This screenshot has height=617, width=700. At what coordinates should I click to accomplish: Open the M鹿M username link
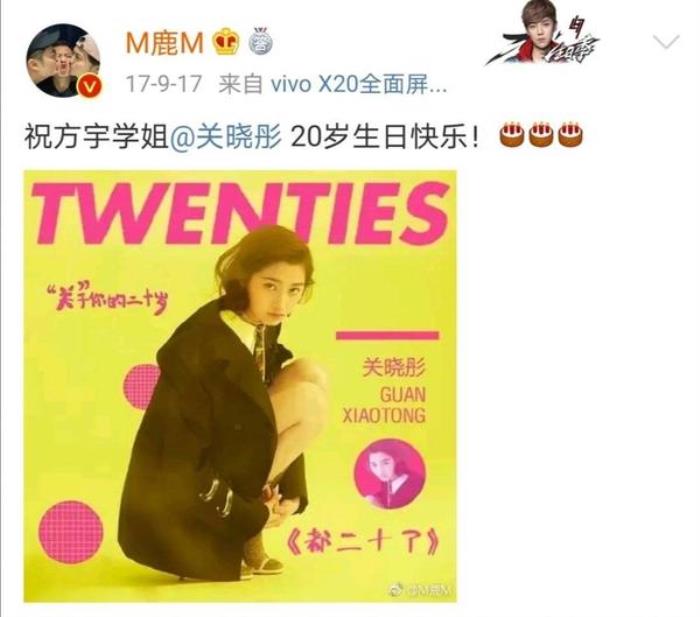click(164, 43)
